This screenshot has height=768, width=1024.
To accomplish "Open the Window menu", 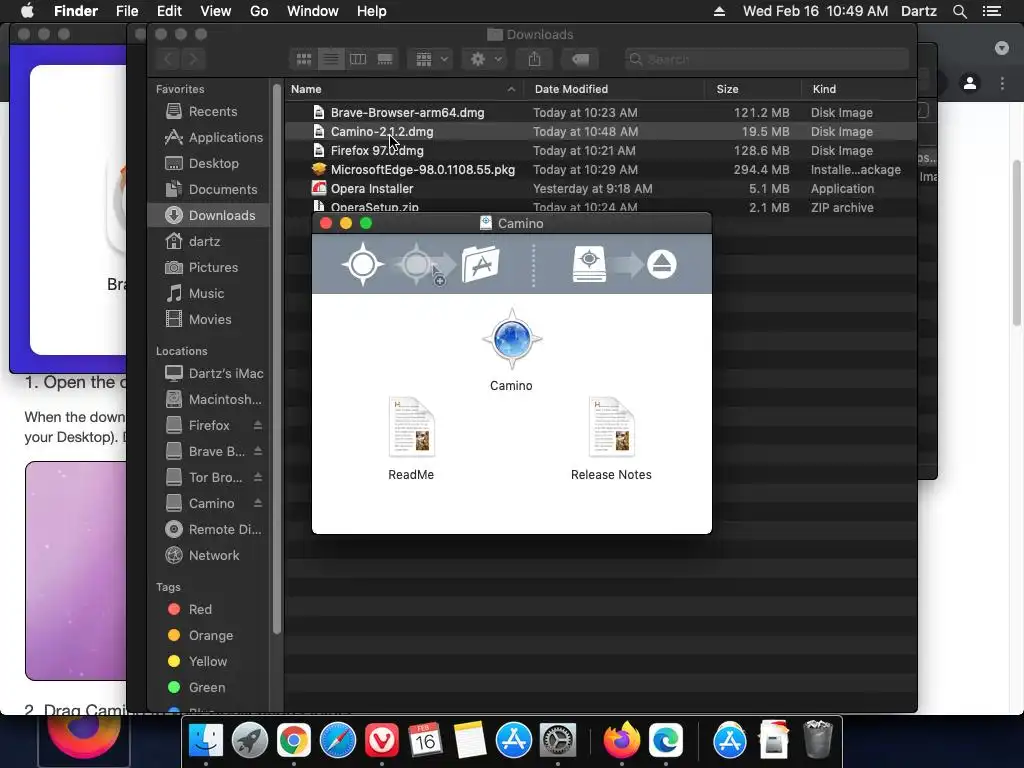I will pos(313,11).
